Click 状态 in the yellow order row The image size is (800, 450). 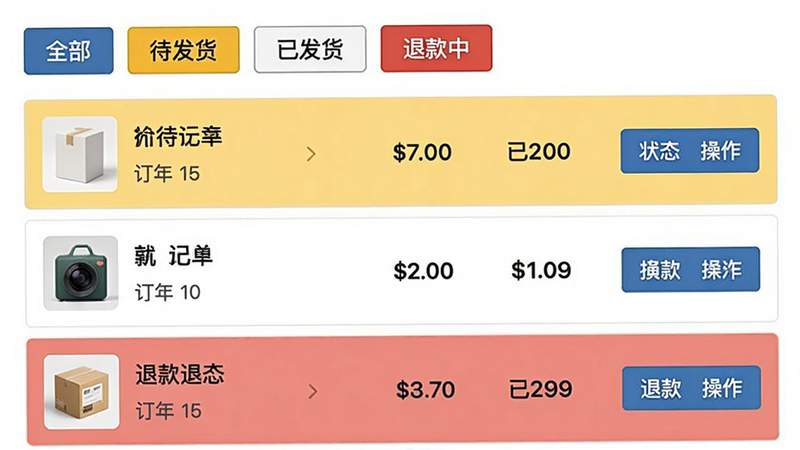[659, 151]
